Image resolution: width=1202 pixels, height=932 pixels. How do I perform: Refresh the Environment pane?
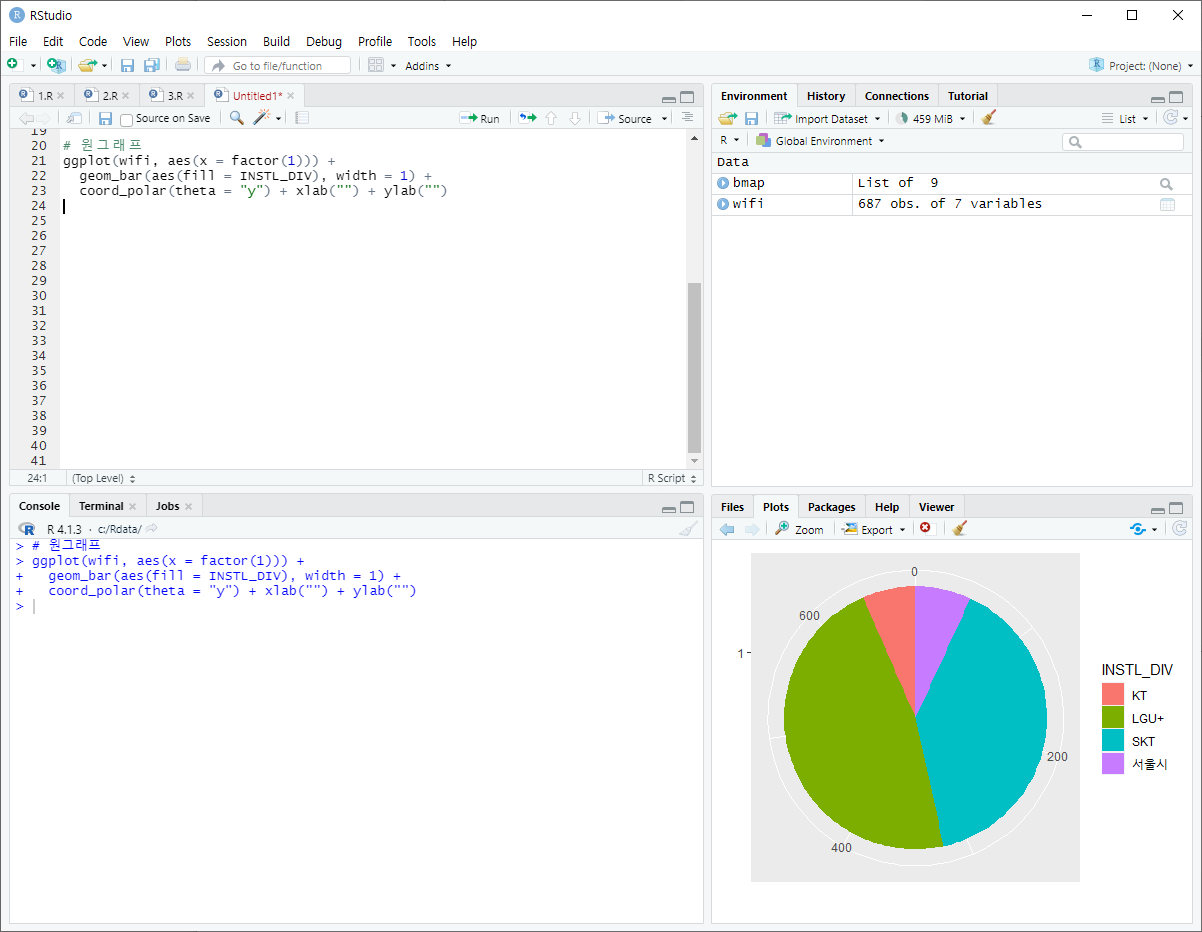[x=1171, y=118]
